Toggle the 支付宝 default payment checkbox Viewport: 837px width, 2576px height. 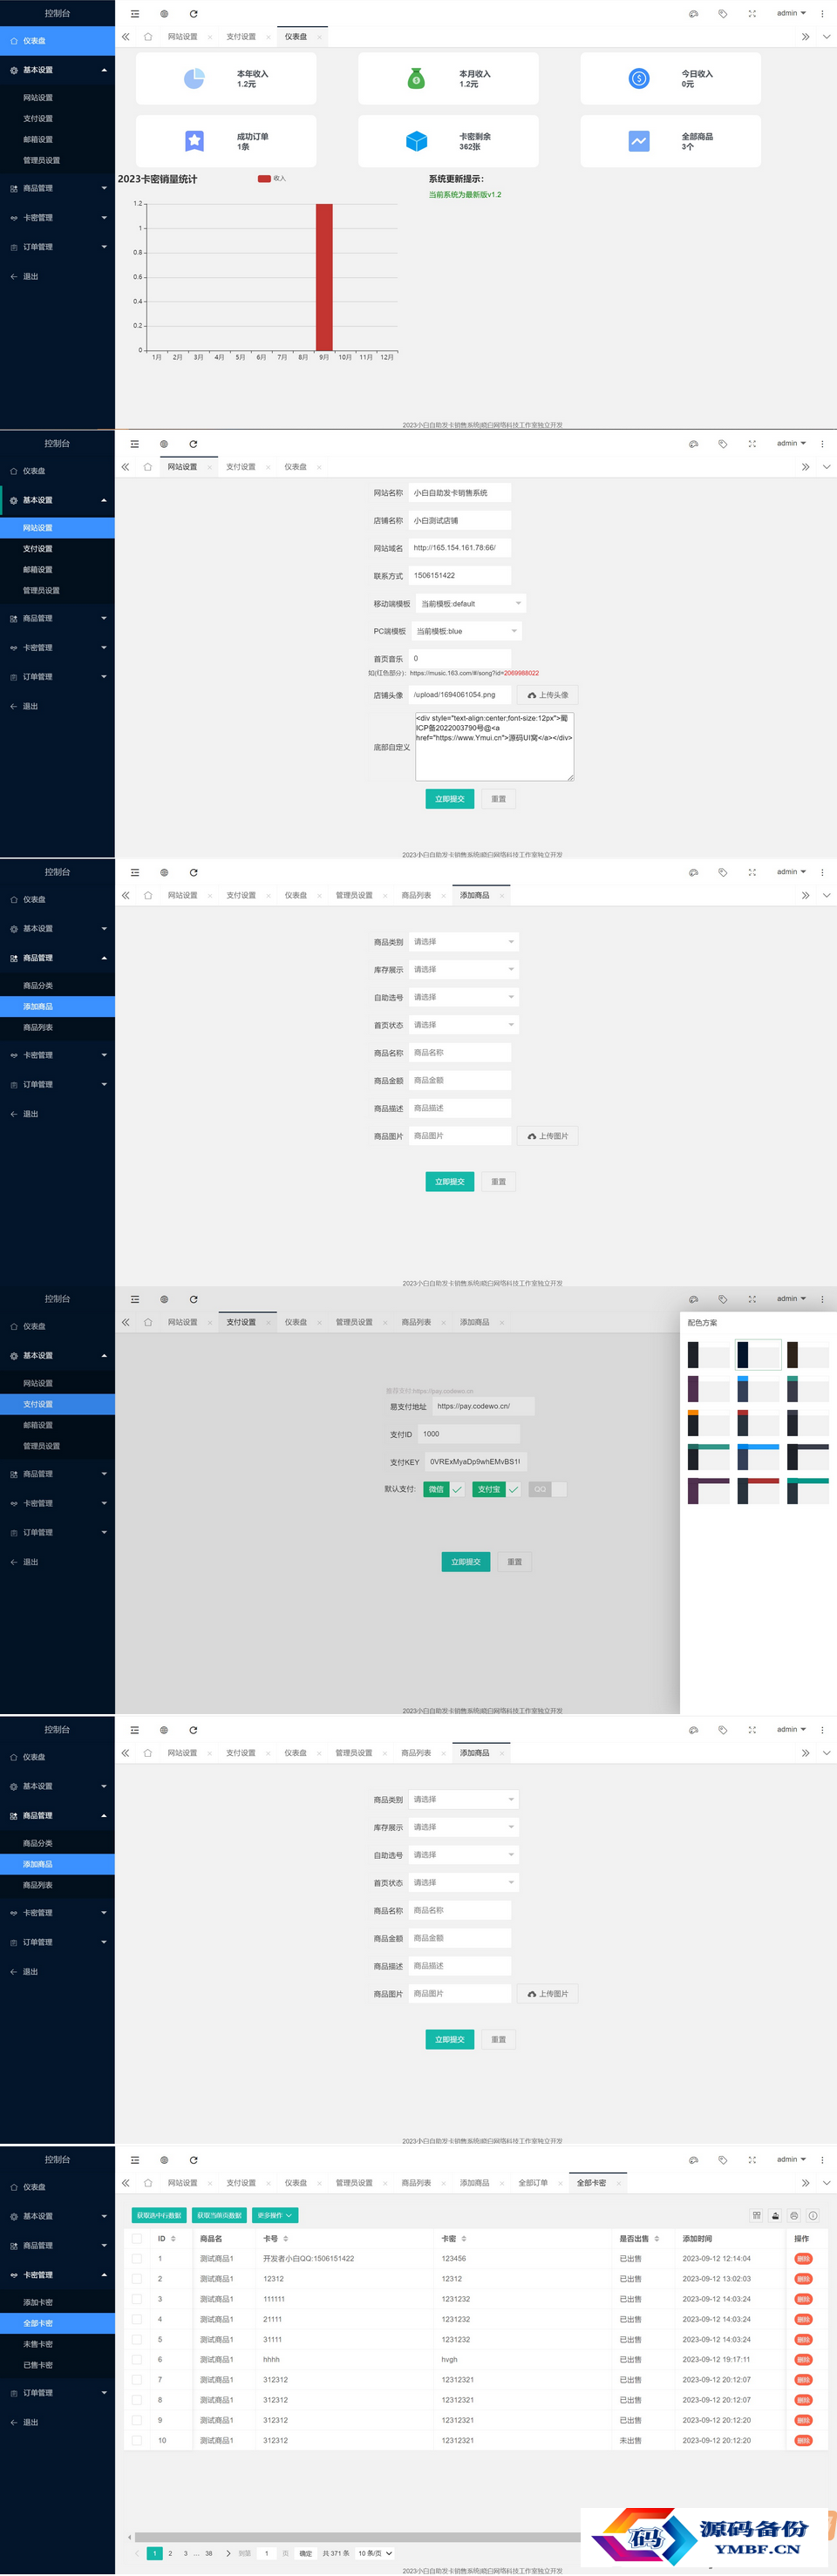pyautogui.click(x=497, y=1489)
